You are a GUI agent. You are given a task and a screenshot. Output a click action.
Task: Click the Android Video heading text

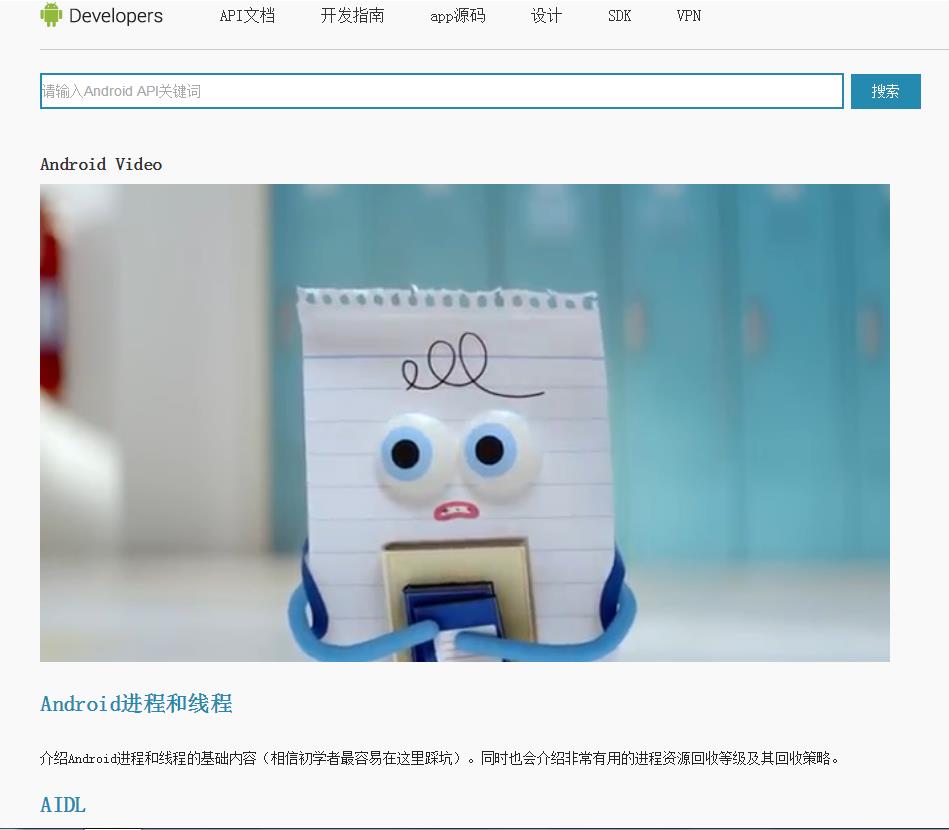coord(101,164)
